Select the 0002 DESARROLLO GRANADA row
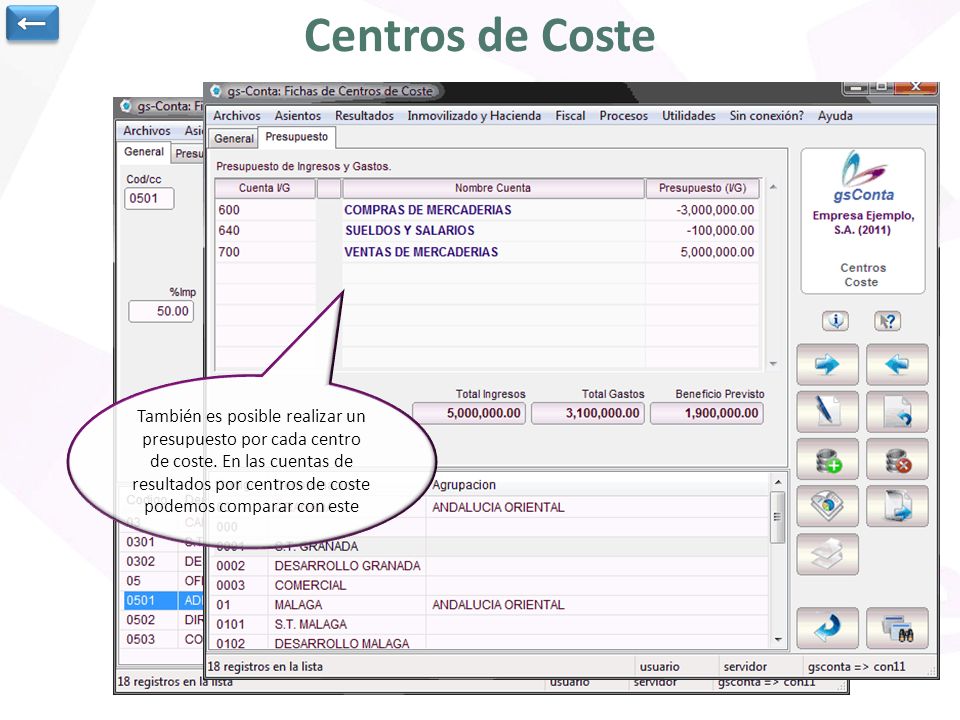The width and height of the screenshot is (960, 720). coord(489,566)
